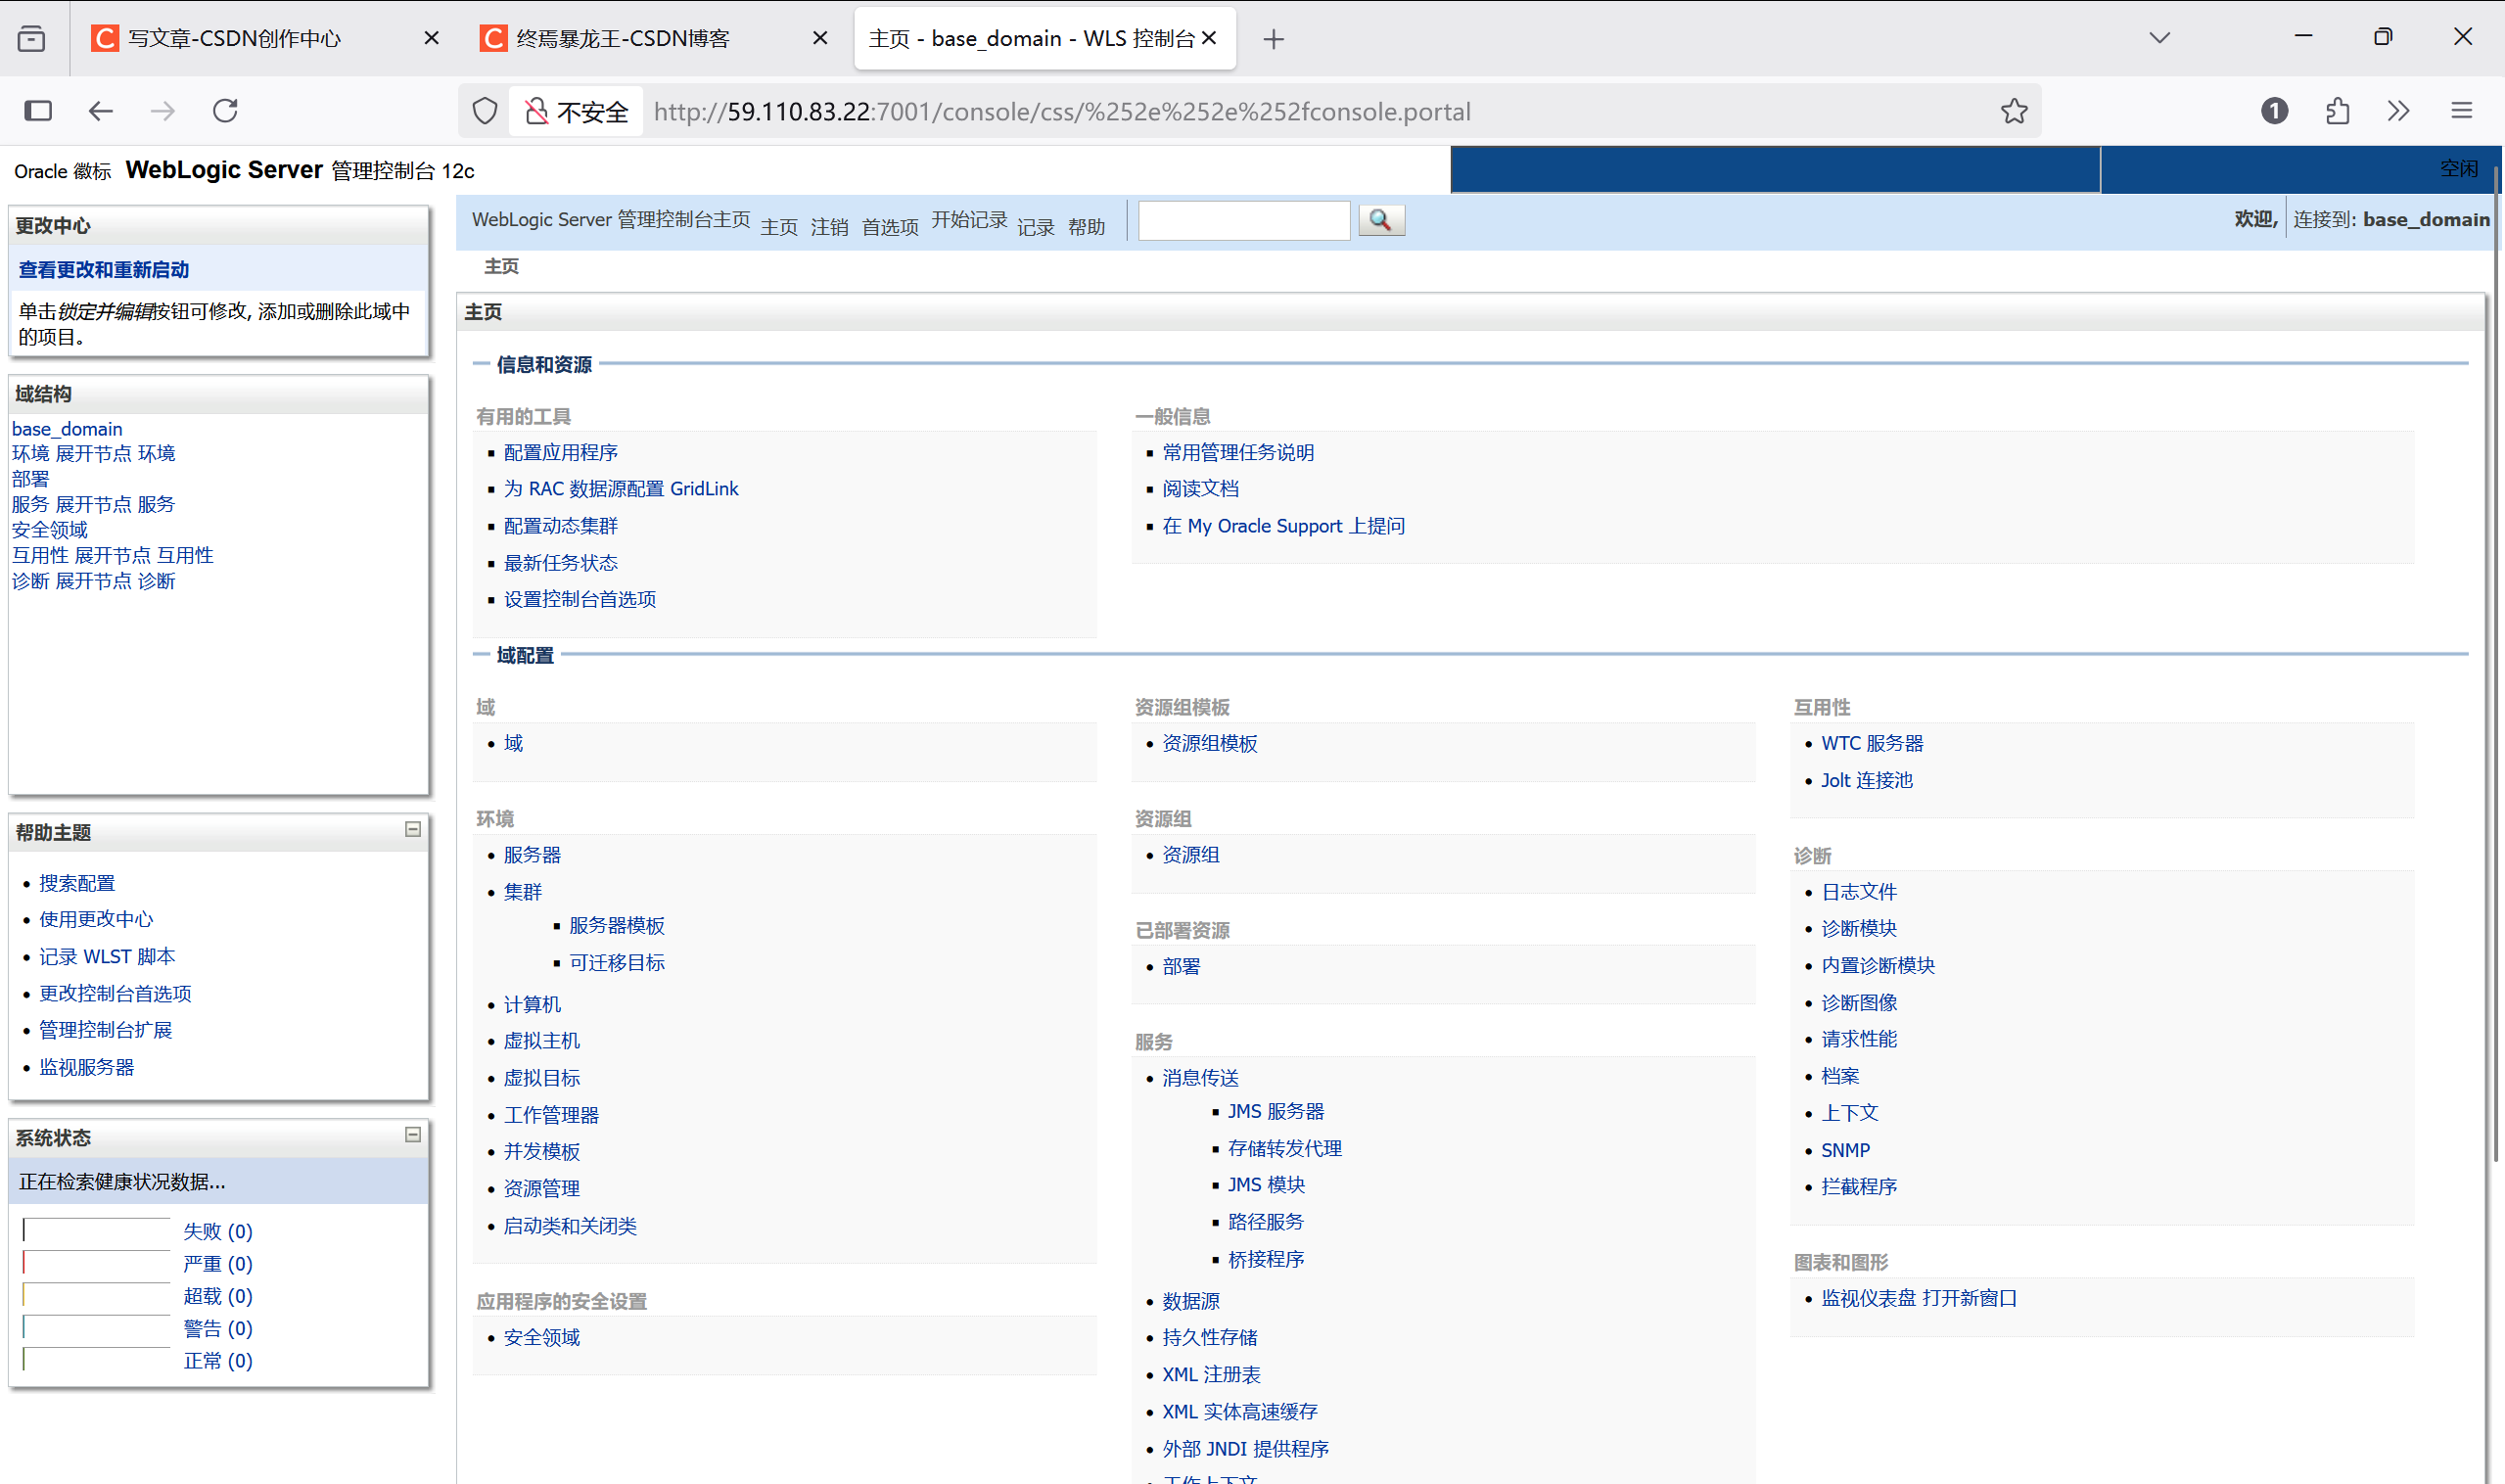The height and width of the screenshot is (1484, 2505).
Task: Collapse the 系统状态 panel
Action: (x=413, y=1134)
